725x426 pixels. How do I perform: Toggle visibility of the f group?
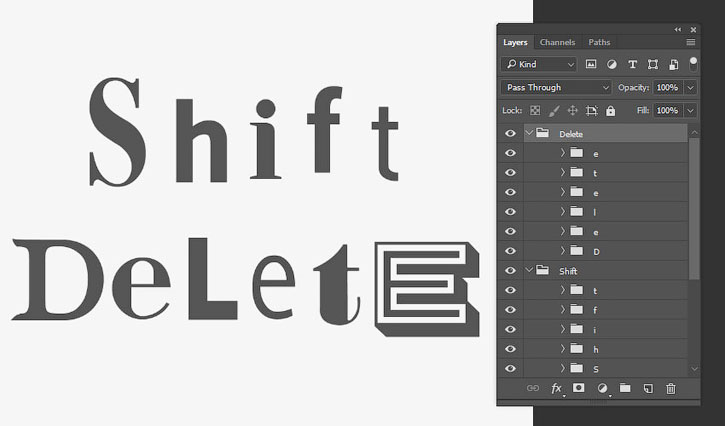tap(510, 309)
